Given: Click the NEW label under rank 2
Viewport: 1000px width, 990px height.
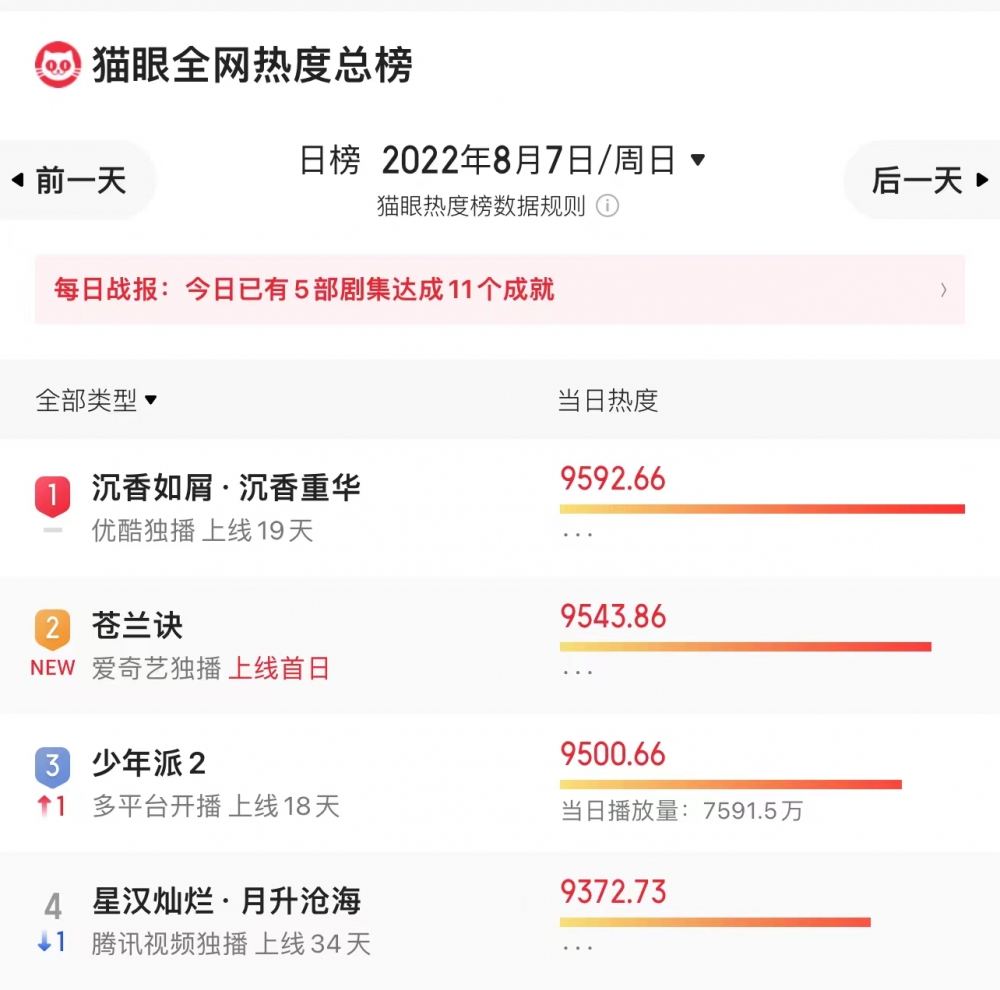Looking at the screenshot, I should pyautogui.click(x=53, y=668).
